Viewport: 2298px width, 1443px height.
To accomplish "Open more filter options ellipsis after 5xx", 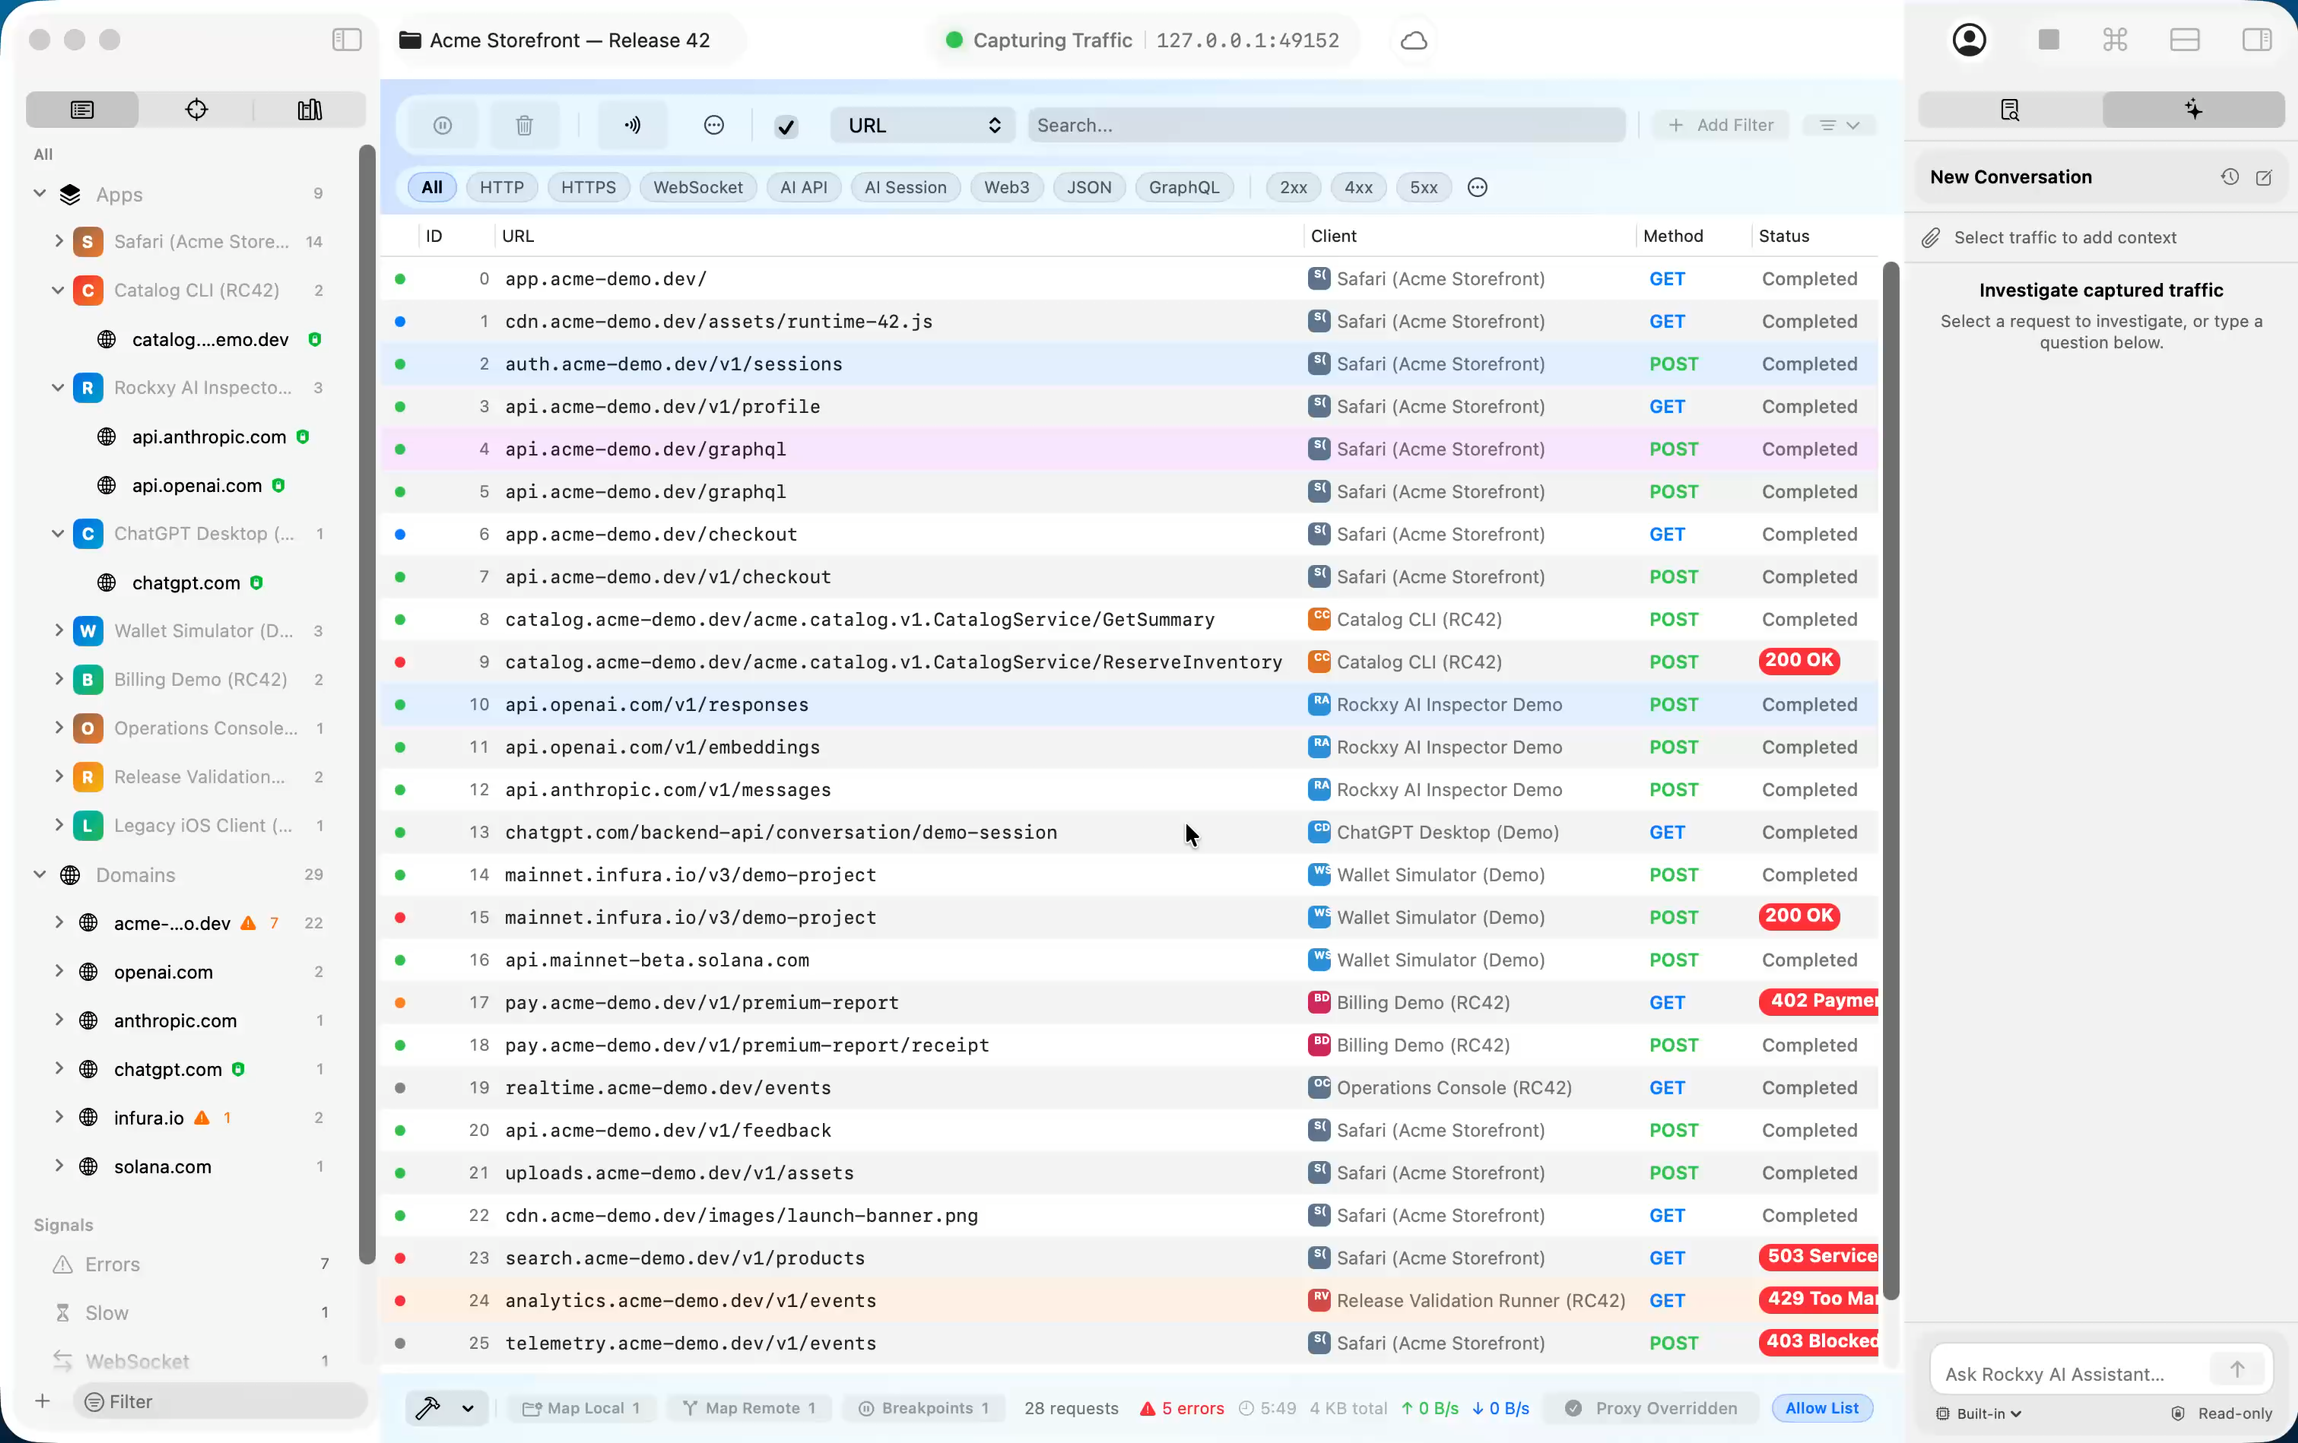I will click(x=1477, y=187).
